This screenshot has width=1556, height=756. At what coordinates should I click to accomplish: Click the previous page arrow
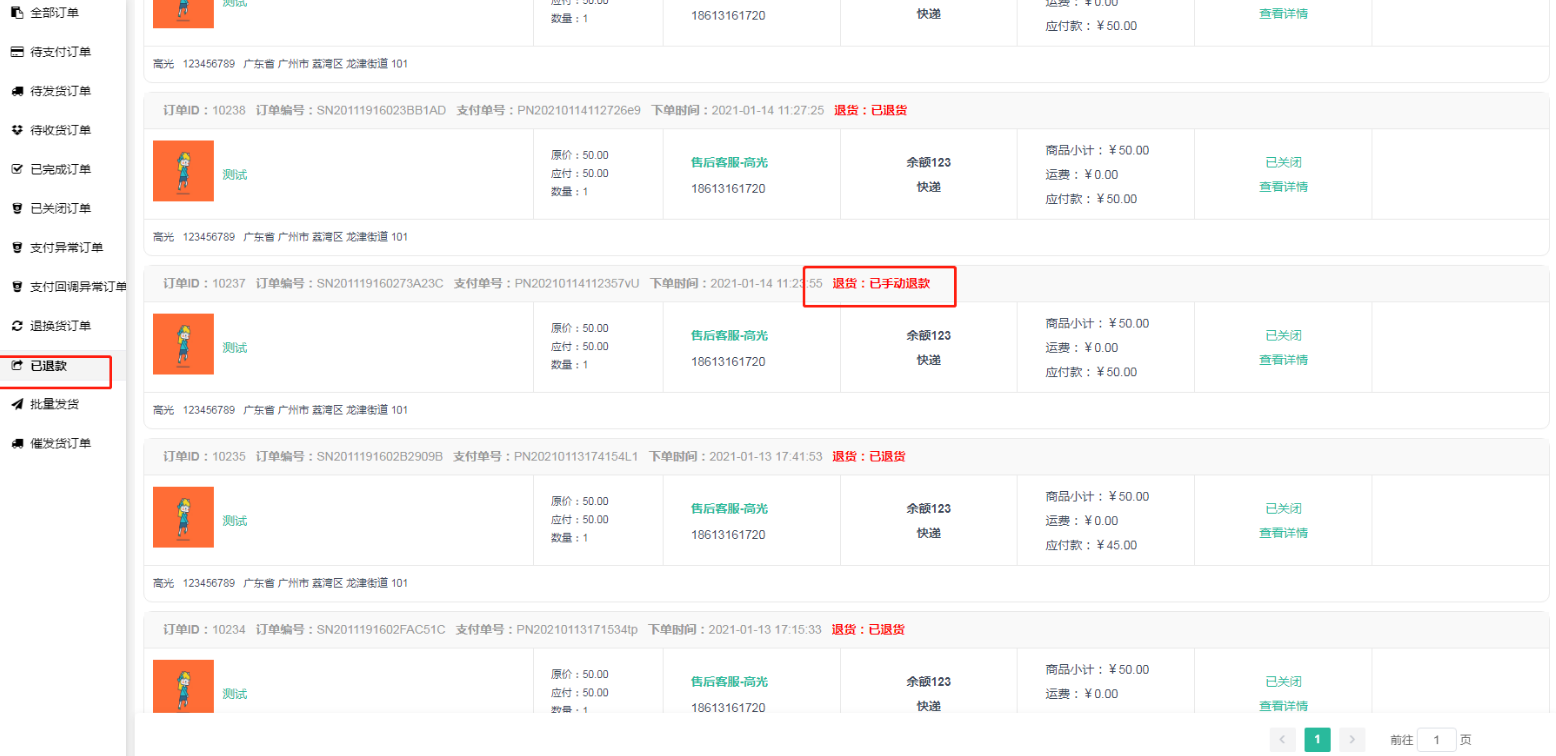click(x=1283, y=740)
